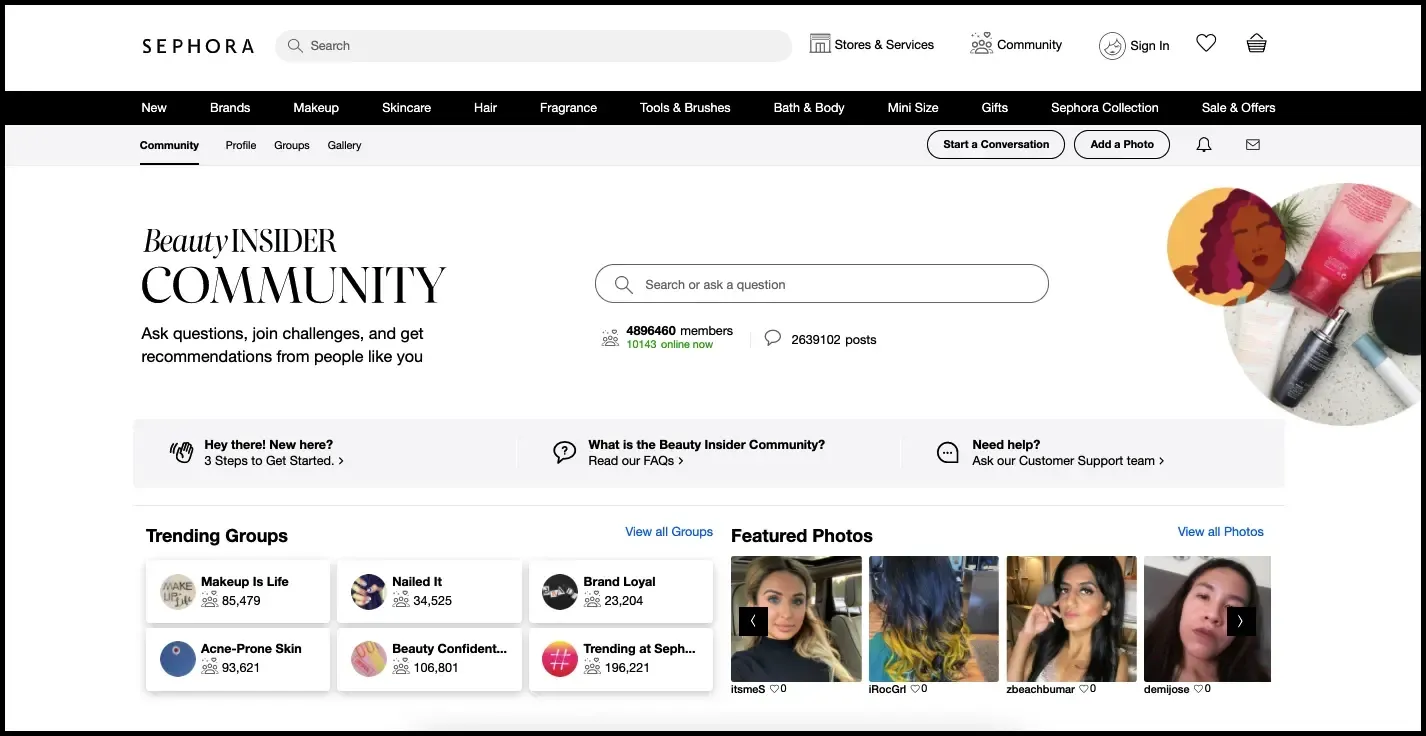Switch to the Gallery tab
Viewport: 1426px width, 736px height.
click(344, 145)
